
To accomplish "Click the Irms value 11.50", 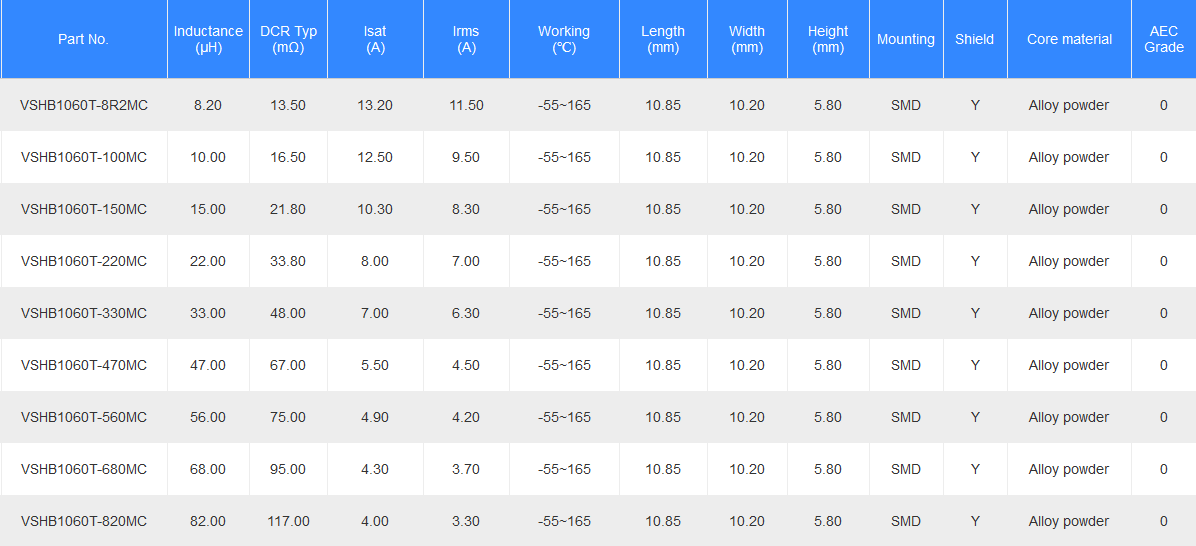I will 466,105.
